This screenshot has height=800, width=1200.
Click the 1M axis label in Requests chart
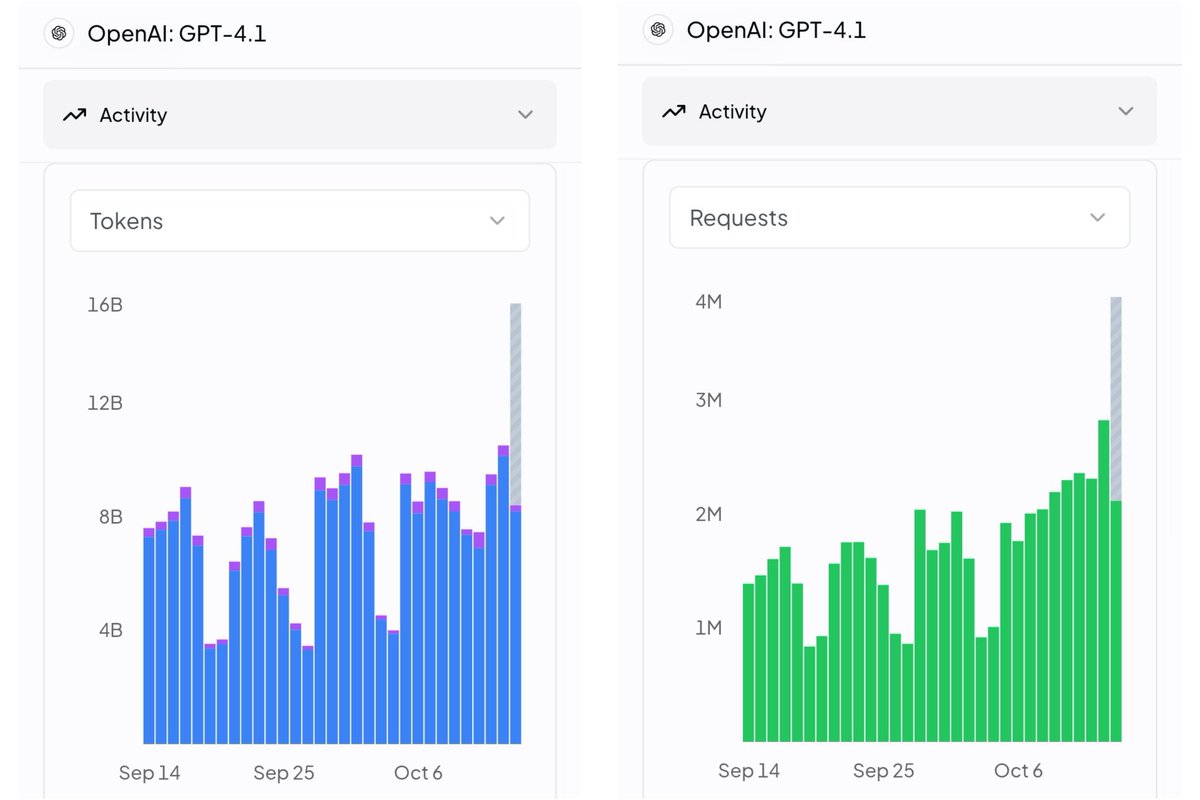[x=709, y=628]
